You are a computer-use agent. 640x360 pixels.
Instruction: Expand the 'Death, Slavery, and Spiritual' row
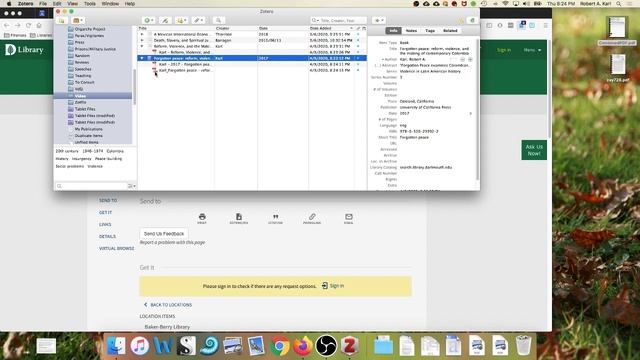[142, 40]
